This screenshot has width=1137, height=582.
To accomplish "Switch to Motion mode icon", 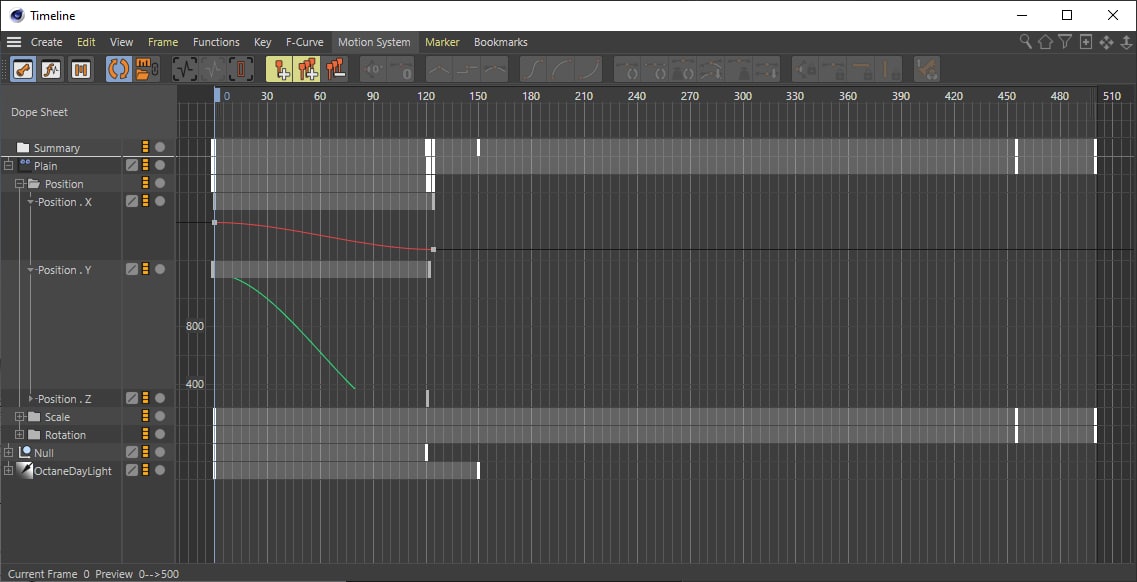I will 80,70.
